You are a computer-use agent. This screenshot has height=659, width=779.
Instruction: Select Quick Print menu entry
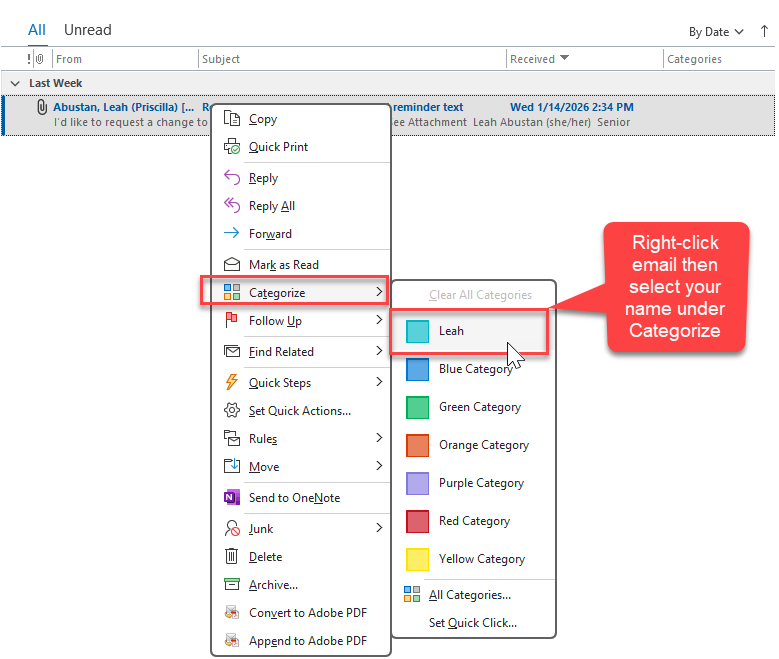tap(301, 147)
